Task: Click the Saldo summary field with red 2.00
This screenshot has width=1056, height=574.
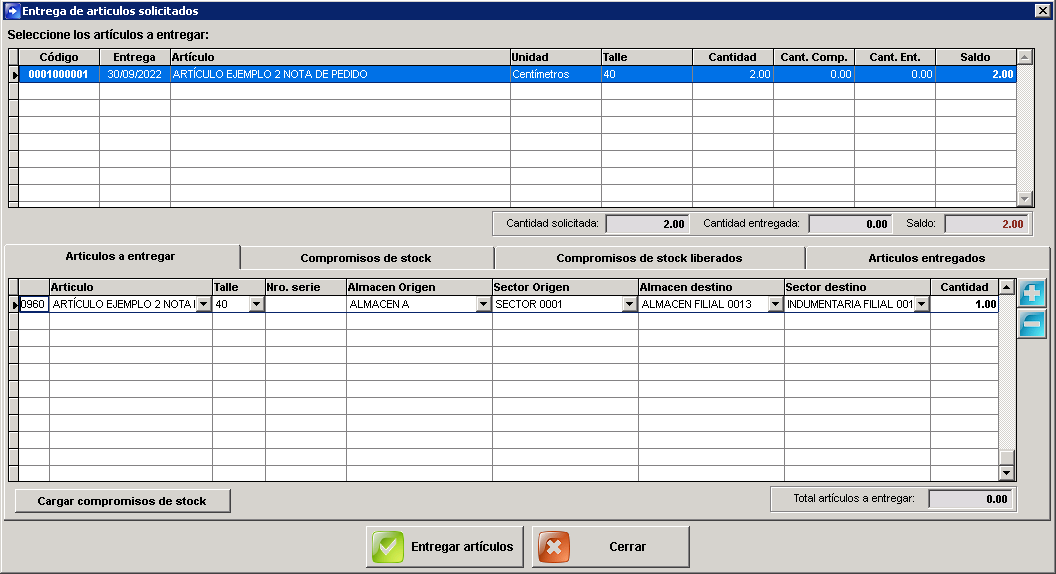Action: pyautogui.click(x=987, y=224)
